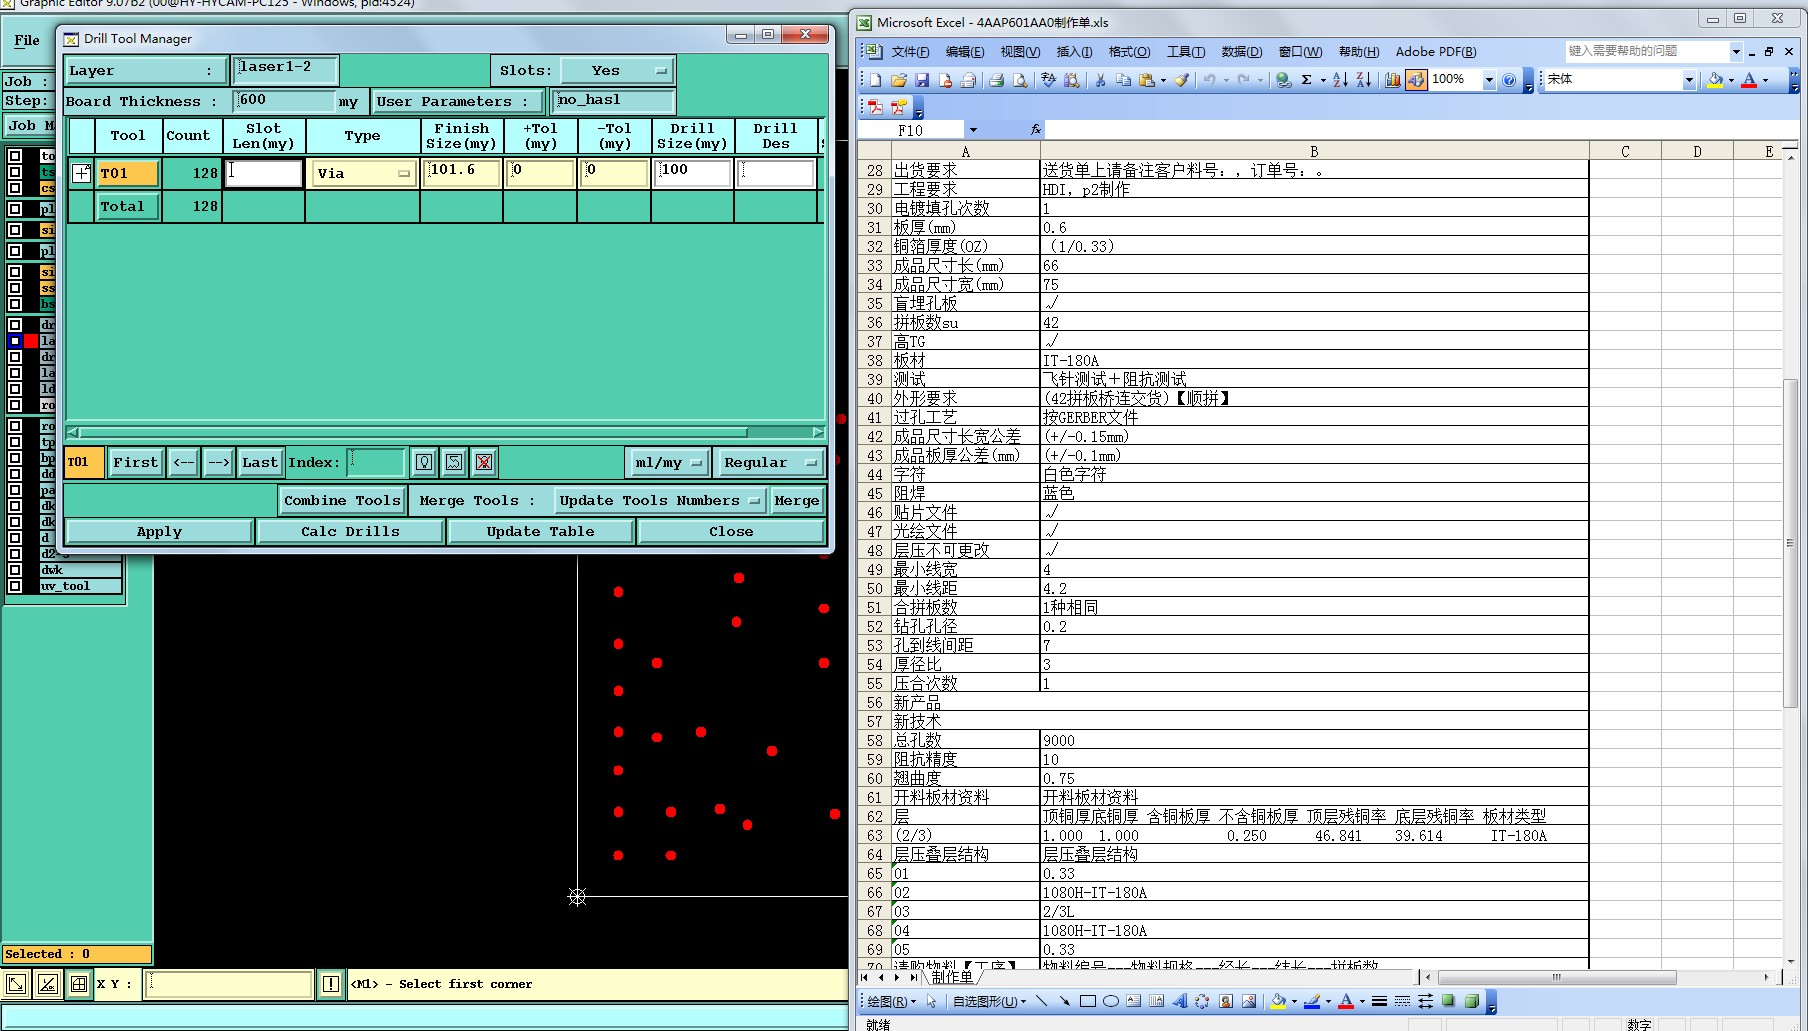The height and width of the screenshot is (1031, 1808).
Task: Expand the Name Box dropdown showing F10
Action: tap(973, 130)
